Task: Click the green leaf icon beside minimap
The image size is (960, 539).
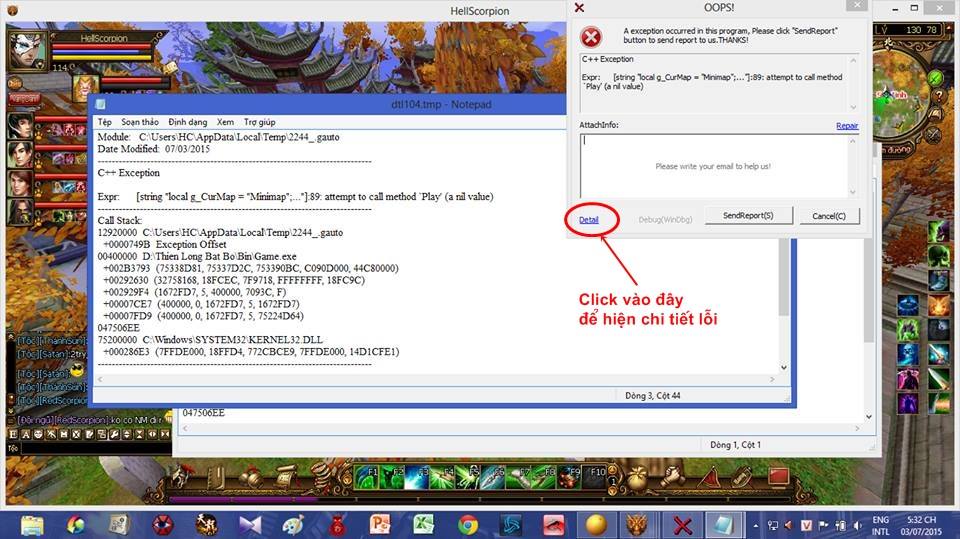Action: (x=935, y=78)
